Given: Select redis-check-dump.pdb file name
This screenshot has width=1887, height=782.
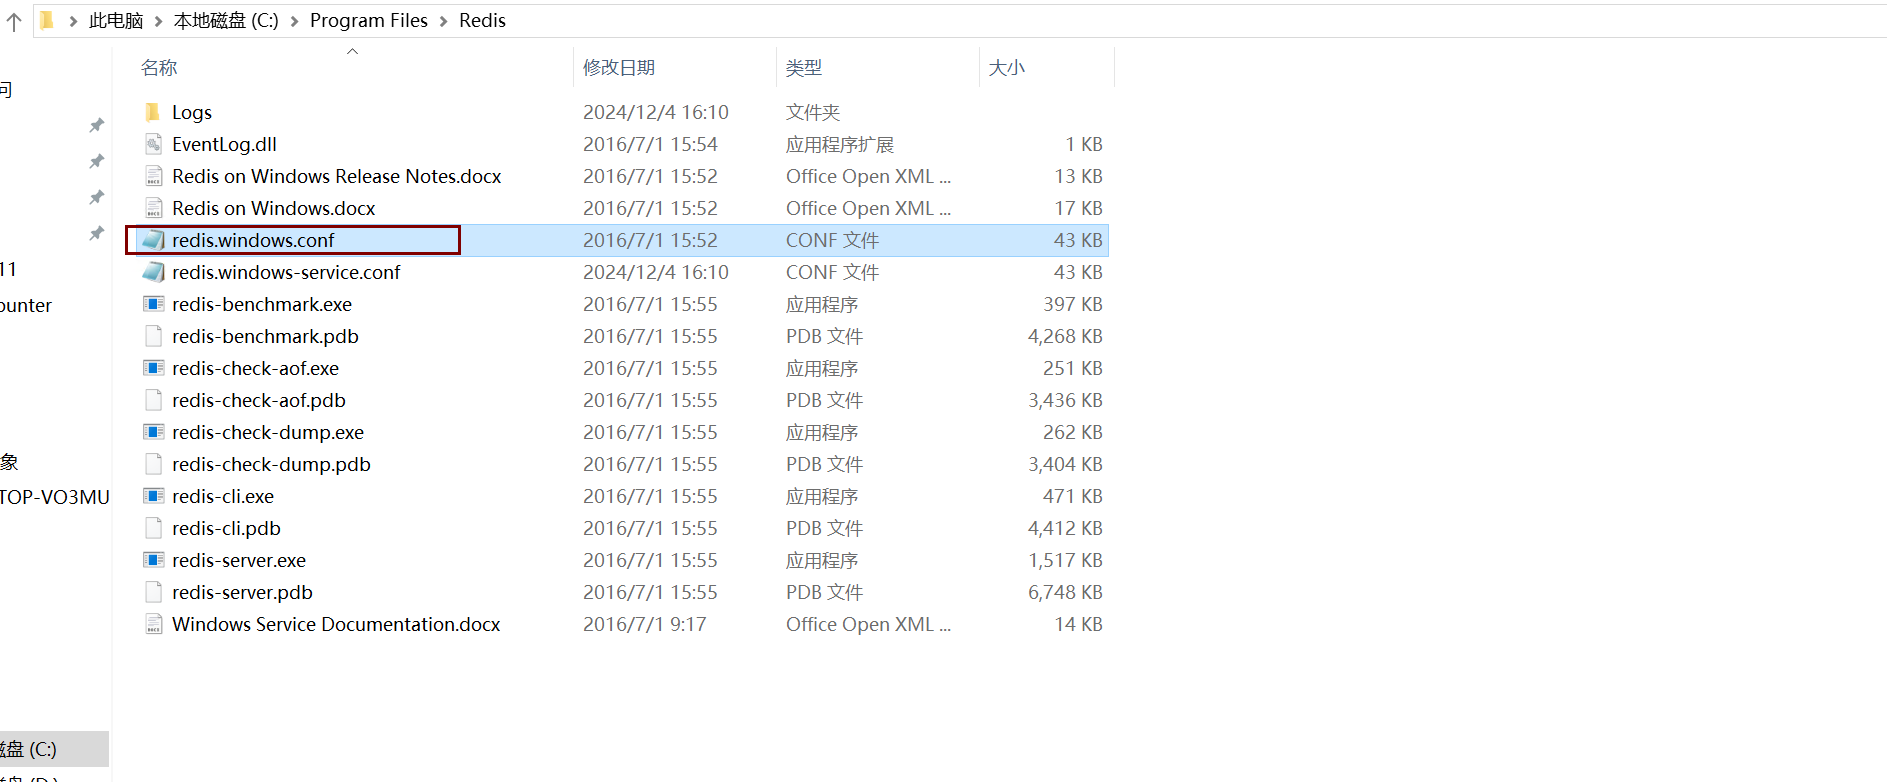Looking at the screenshot, I should coord(271,464).
